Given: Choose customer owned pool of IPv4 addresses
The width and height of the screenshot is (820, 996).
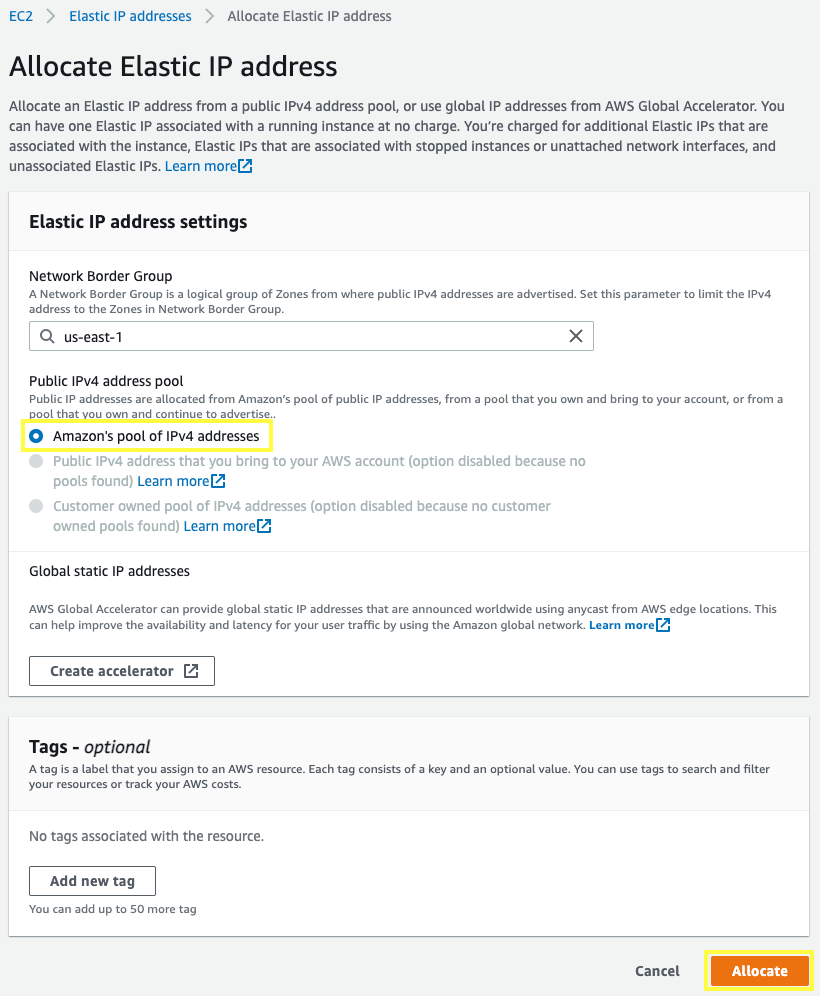Looking at the screenshot, I should (36, 506).
